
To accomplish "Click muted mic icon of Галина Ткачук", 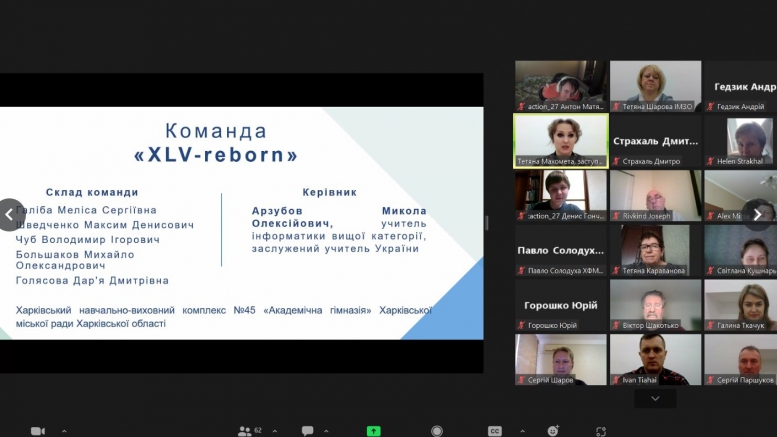I will pyautogui.click(x=711, y=326).
